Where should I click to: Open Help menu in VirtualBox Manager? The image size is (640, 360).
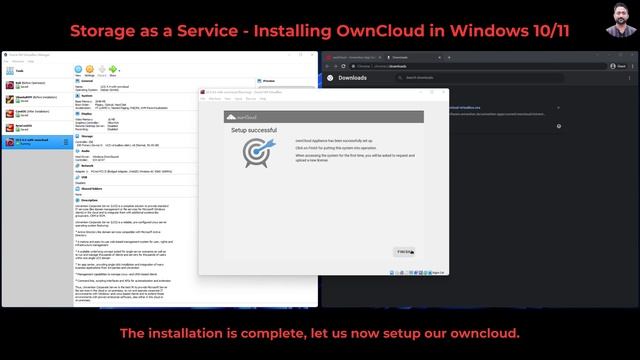pos(31,61)
